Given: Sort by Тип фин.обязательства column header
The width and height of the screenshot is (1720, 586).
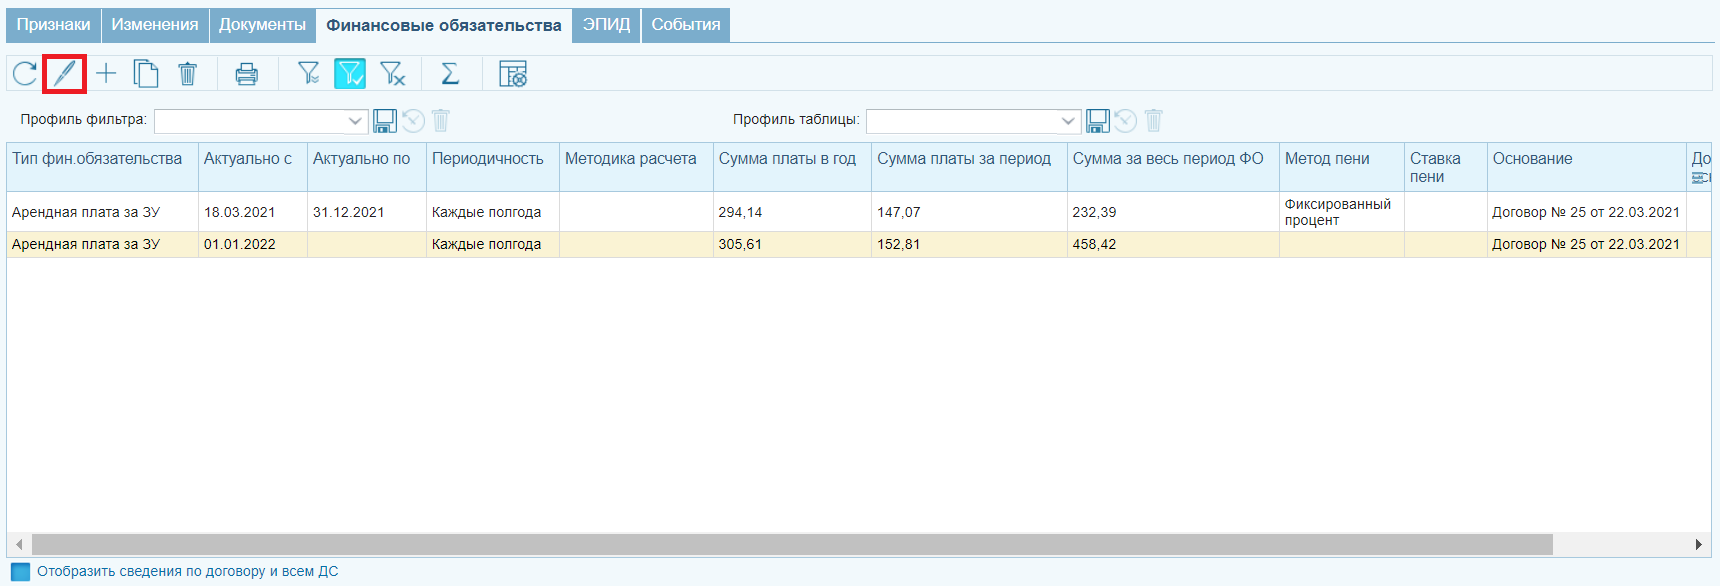Looking at the screenshot, I should pos(102,167).
